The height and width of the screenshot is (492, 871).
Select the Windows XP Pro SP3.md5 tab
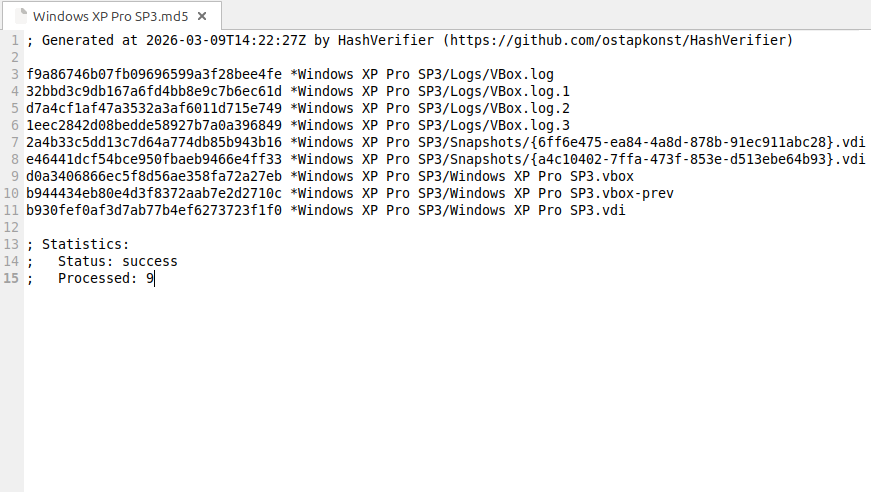pos(112,16)
